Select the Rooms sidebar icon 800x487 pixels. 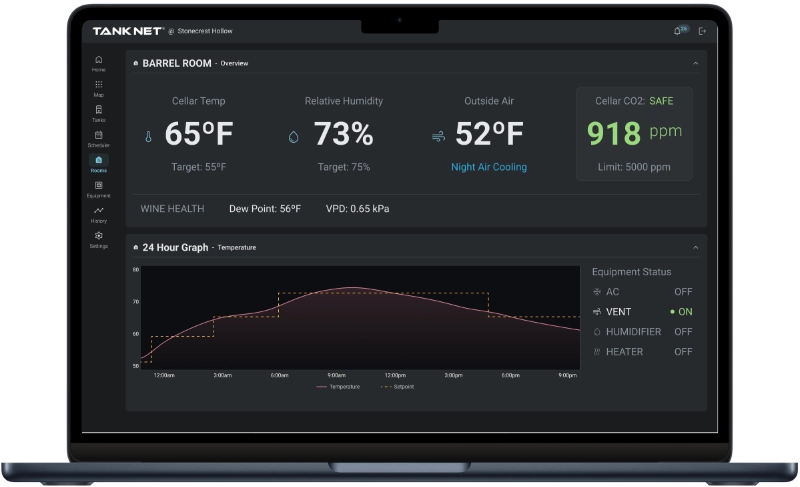98,160
